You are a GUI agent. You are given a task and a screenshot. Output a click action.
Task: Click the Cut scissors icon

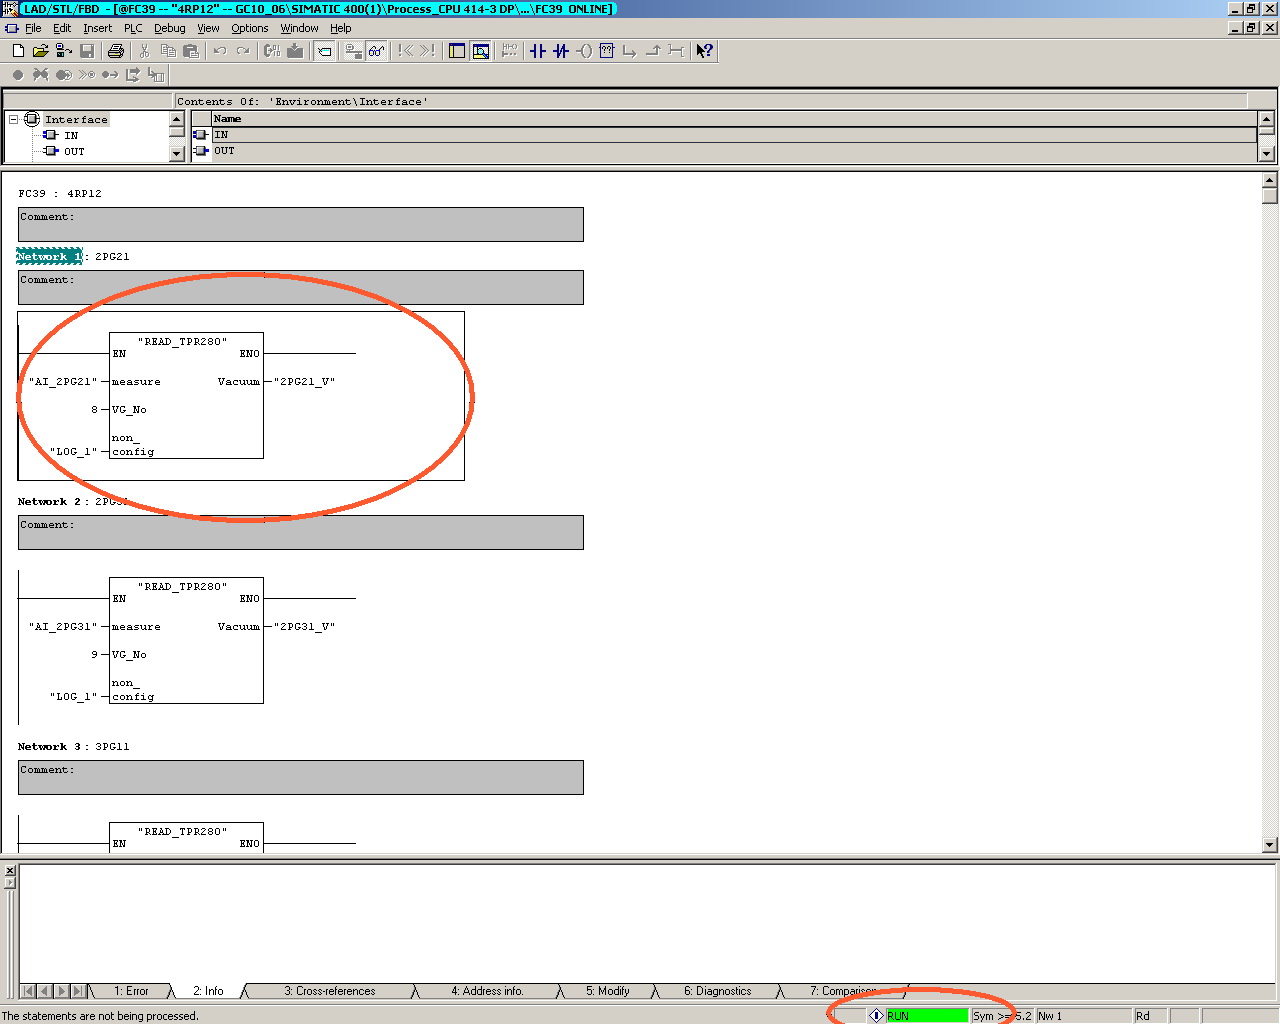click(x=144, y=51)
